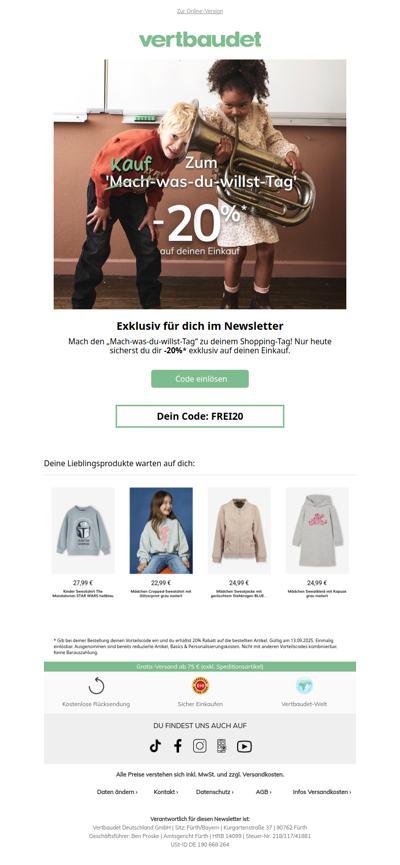The width and height of the screenshot is (400, 865).
Task: Open the Instagram social icon
Action: point(200,746)
